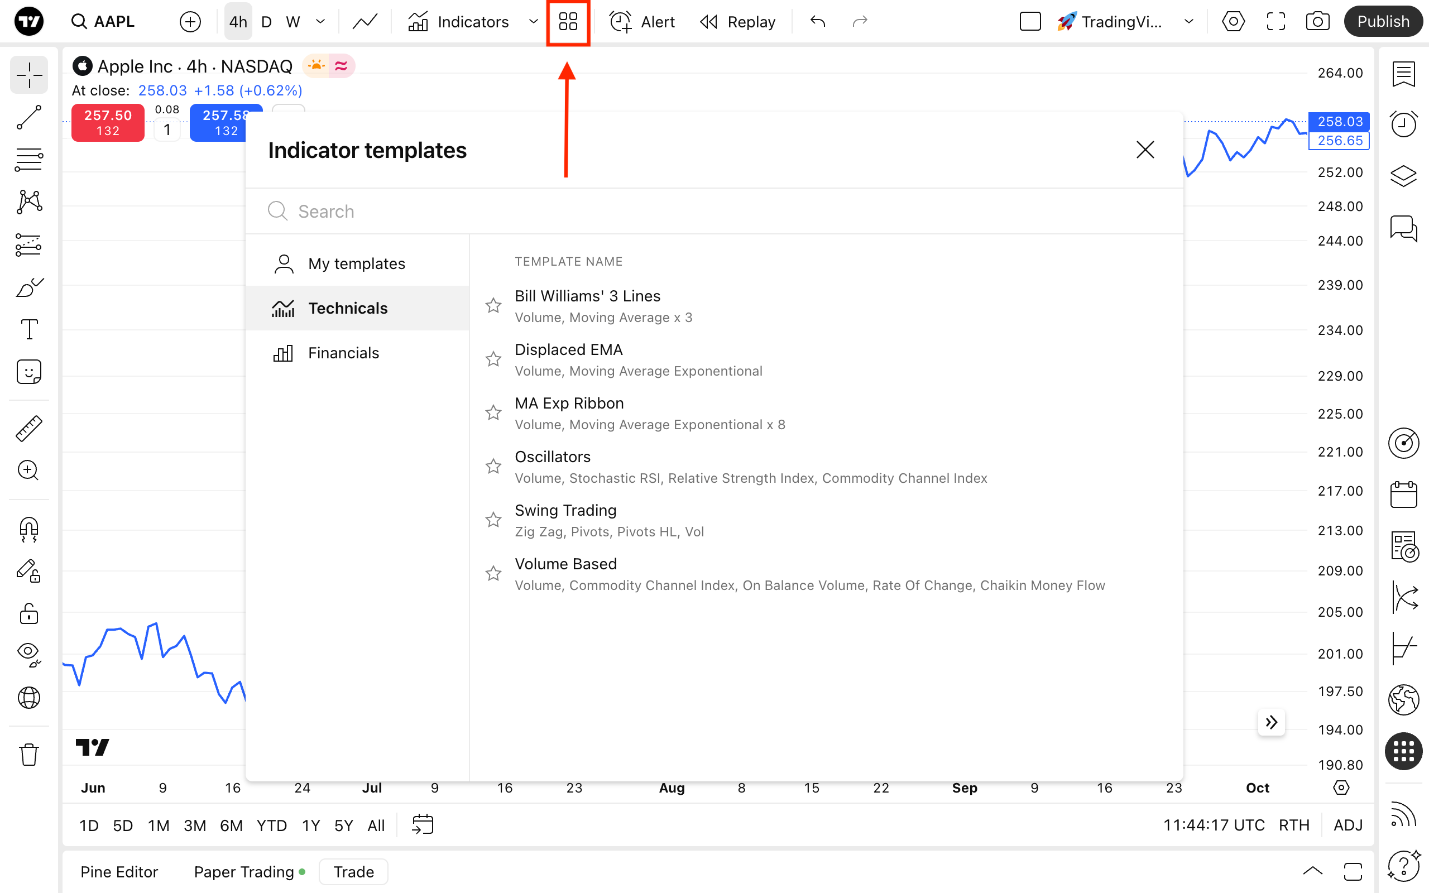Open the Trade tab
Screen dimensions: 1429x893
(354, 872)
